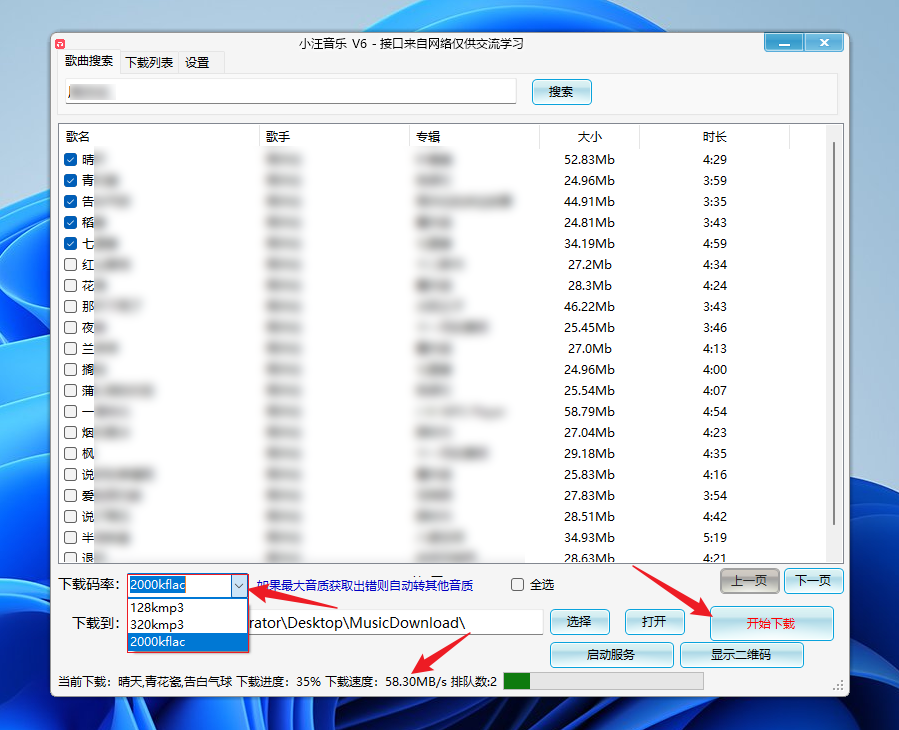Go to previous page with 上一页
The height and width of the screenshot is (730, 899).
(749, 581)
